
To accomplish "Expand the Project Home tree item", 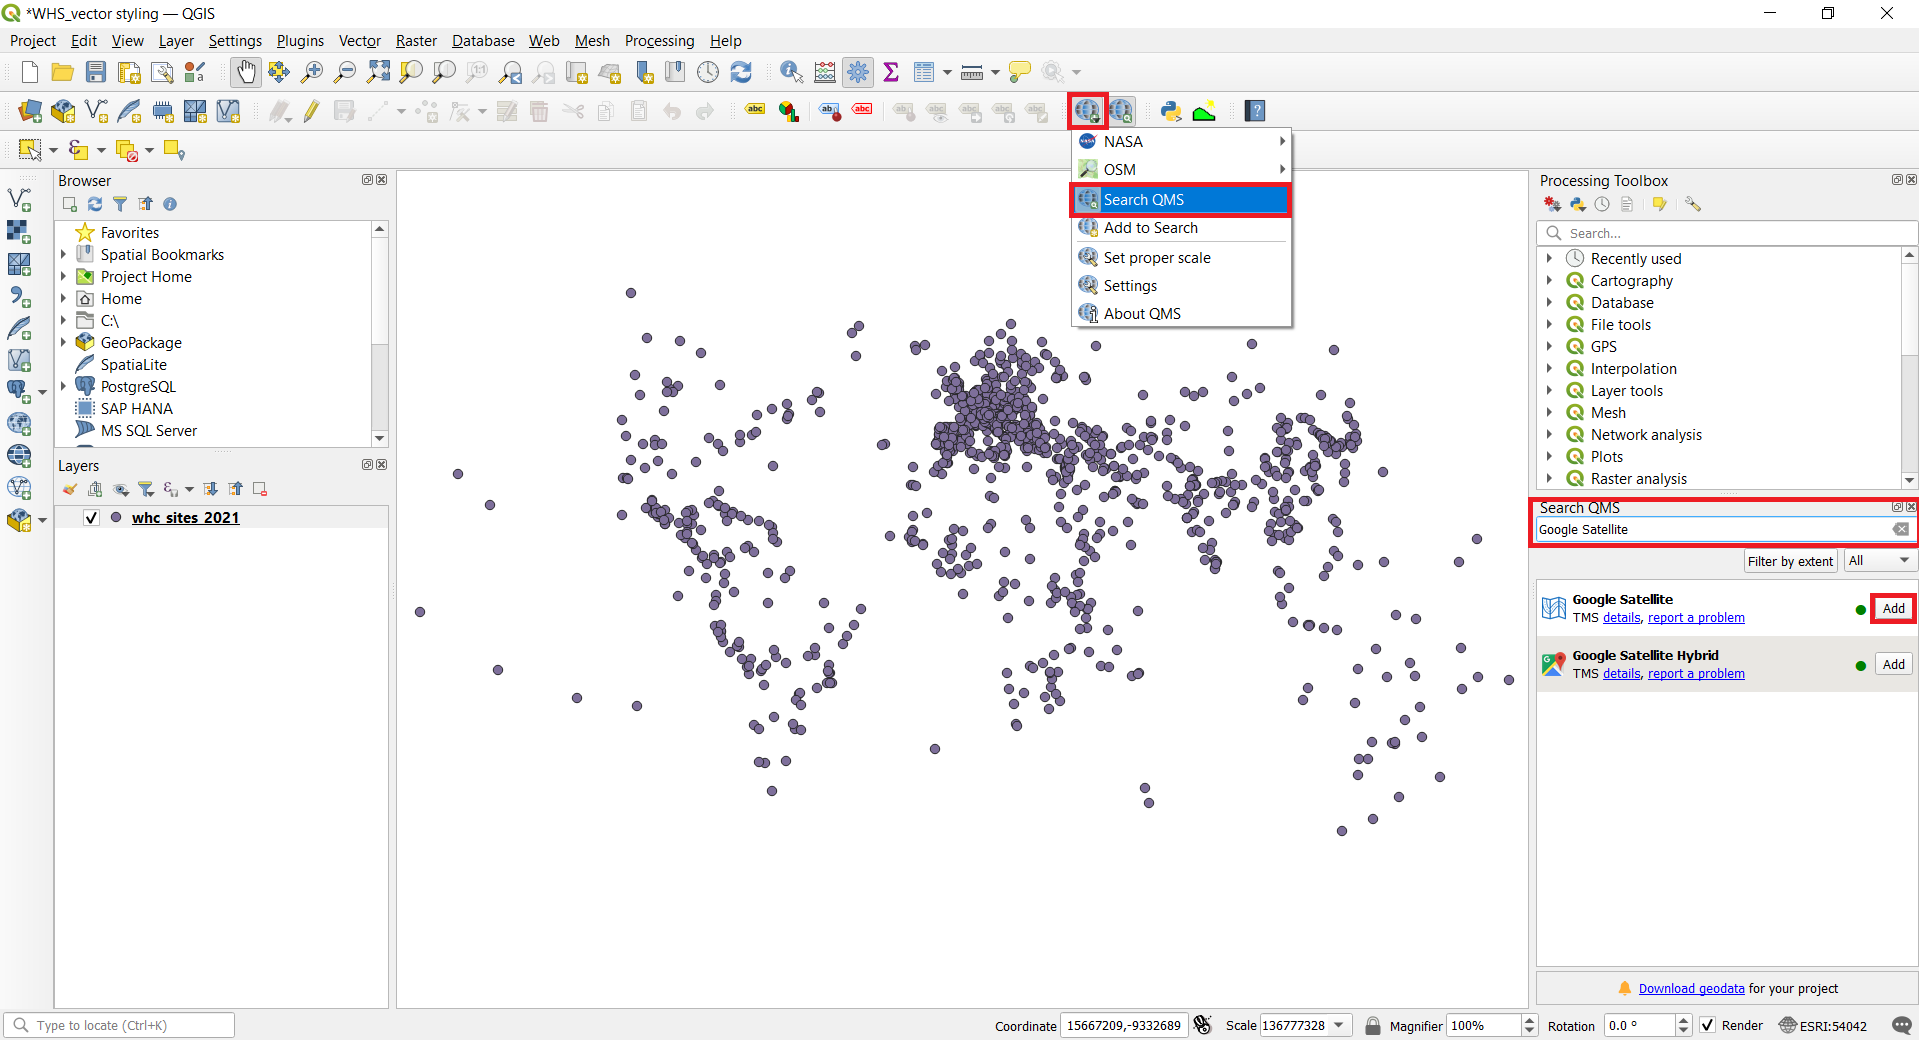I will coord(63,277).
